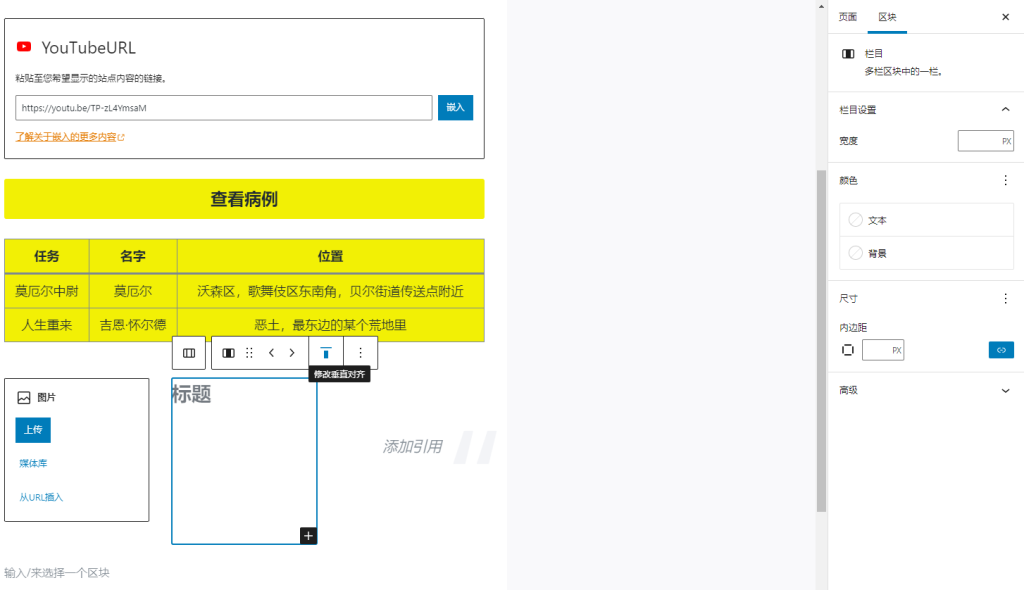This screenshot has width=1024, height=590.
Task: Grab the block drag handle
Action: tap(249, 353)
